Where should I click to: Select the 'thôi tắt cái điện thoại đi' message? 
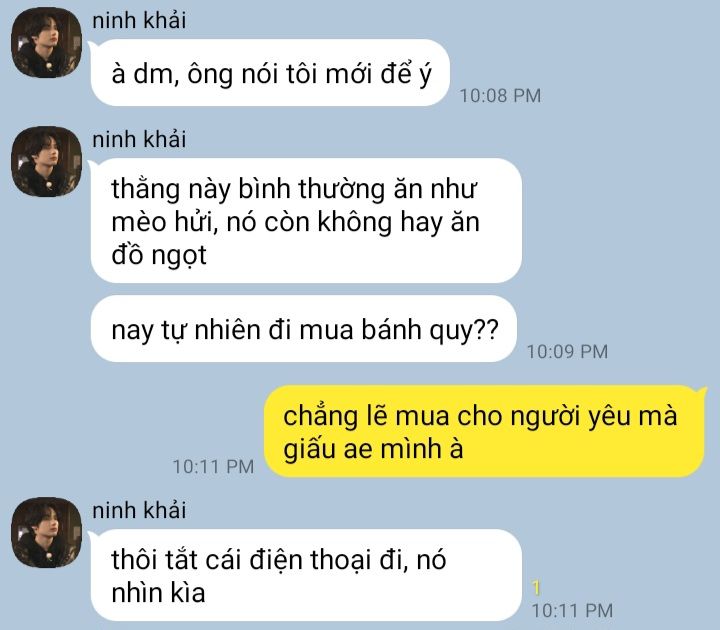[x=306, y=575]
